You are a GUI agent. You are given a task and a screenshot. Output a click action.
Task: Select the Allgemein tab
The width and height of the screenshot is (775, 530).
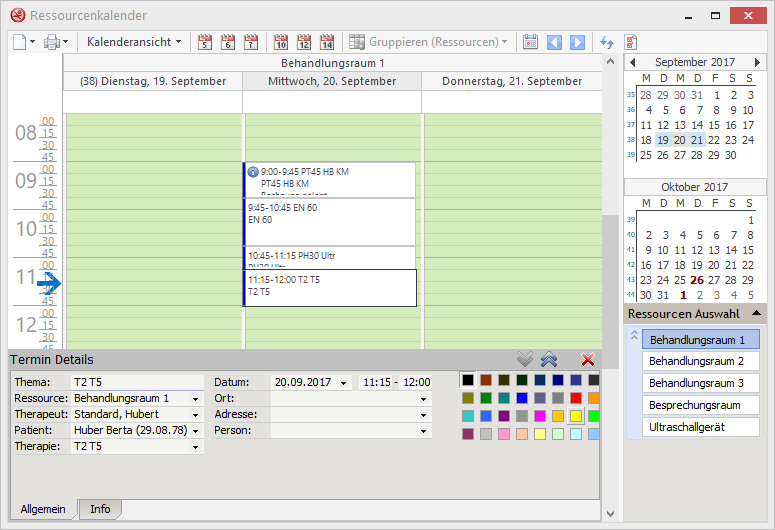[x=43, y=509]
